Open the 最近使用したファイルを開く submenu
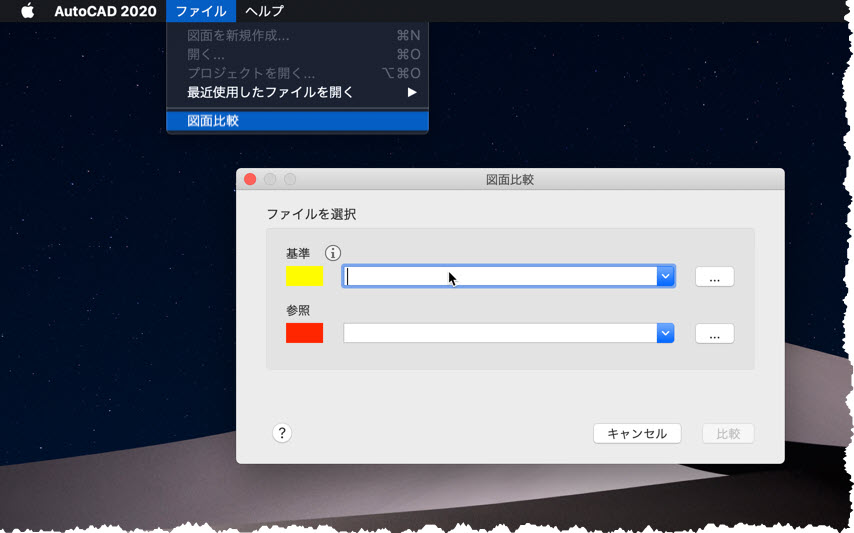This screenshot has height=533, width=854. [x=297, y=92]
